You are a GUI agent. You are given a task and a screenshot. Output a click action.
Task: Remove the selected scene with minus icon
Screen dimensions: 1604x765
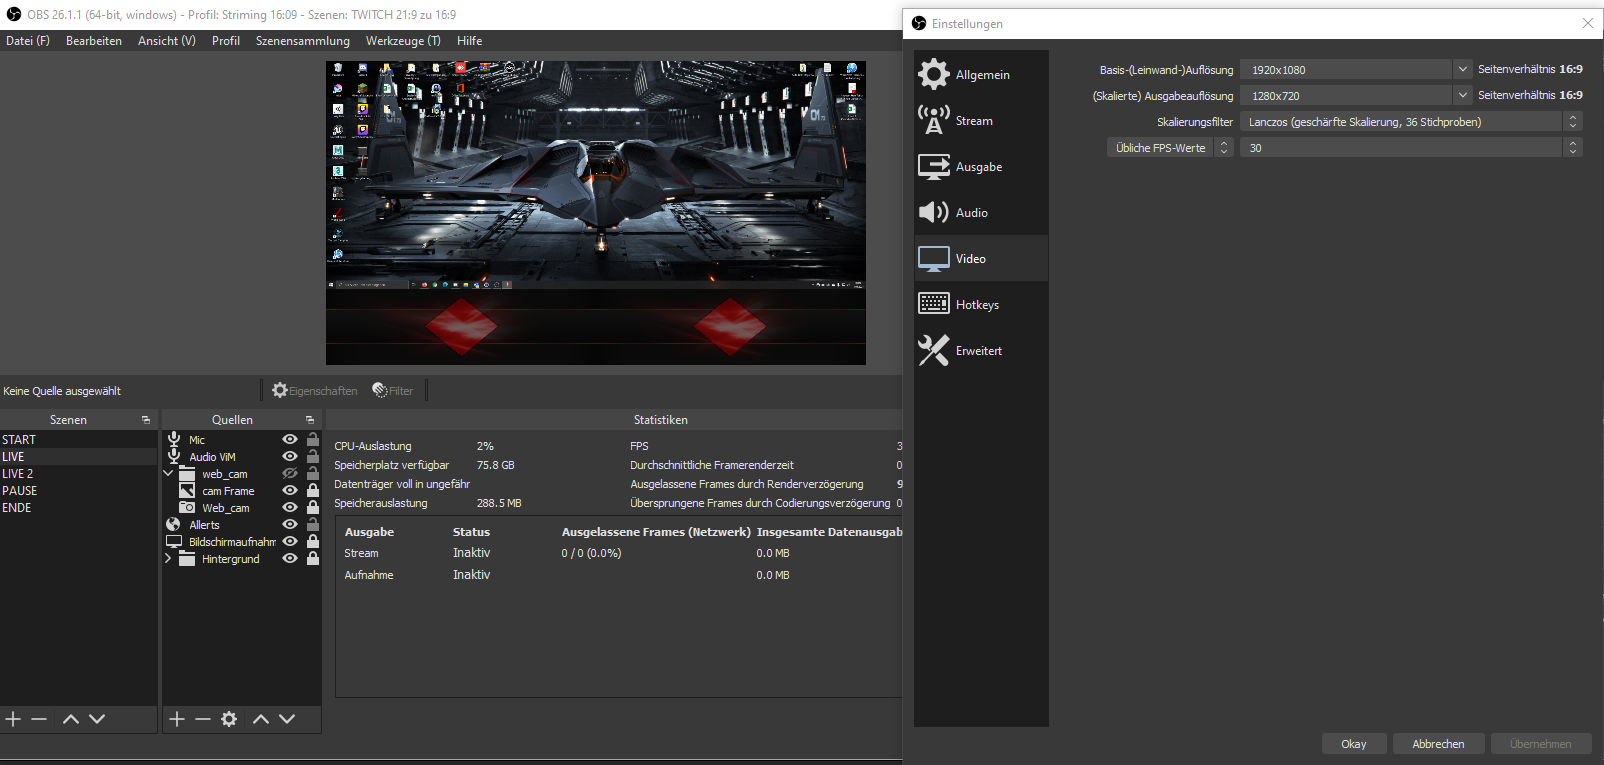point(39,719)
